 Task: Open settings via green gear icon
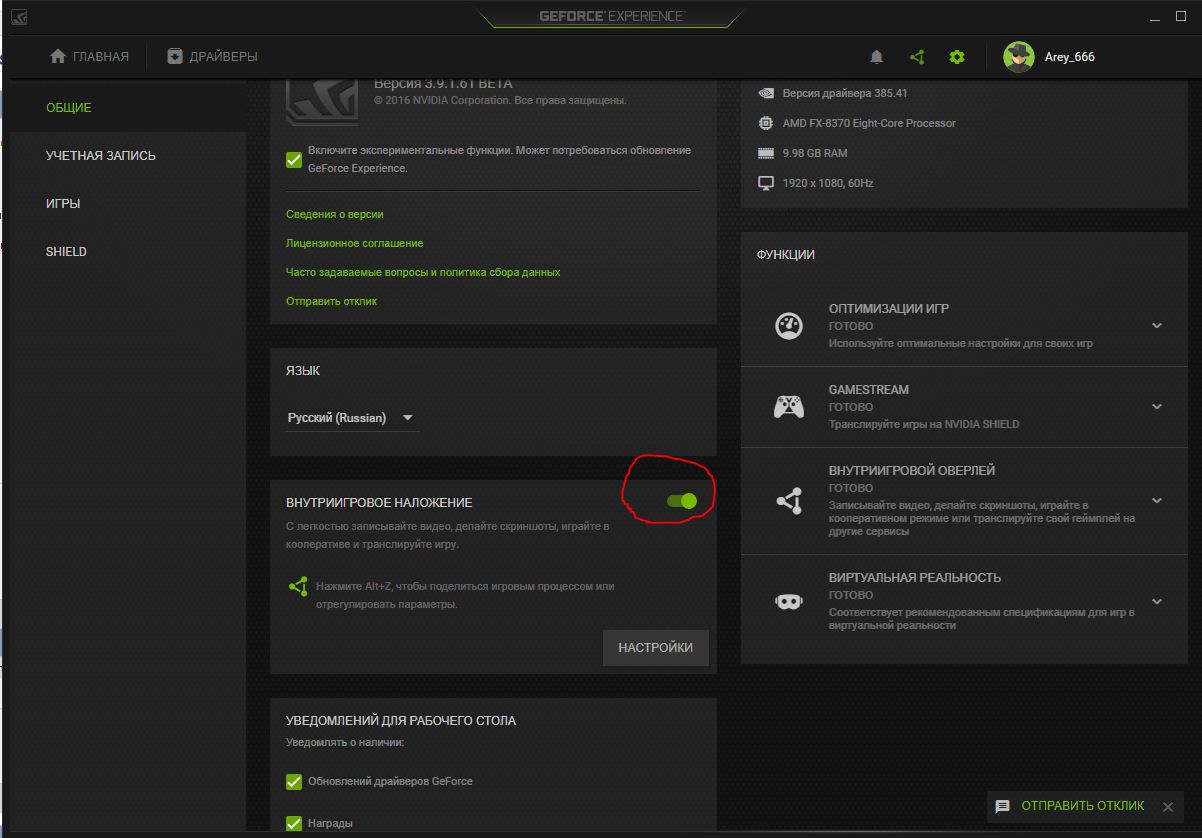point(957,57)
